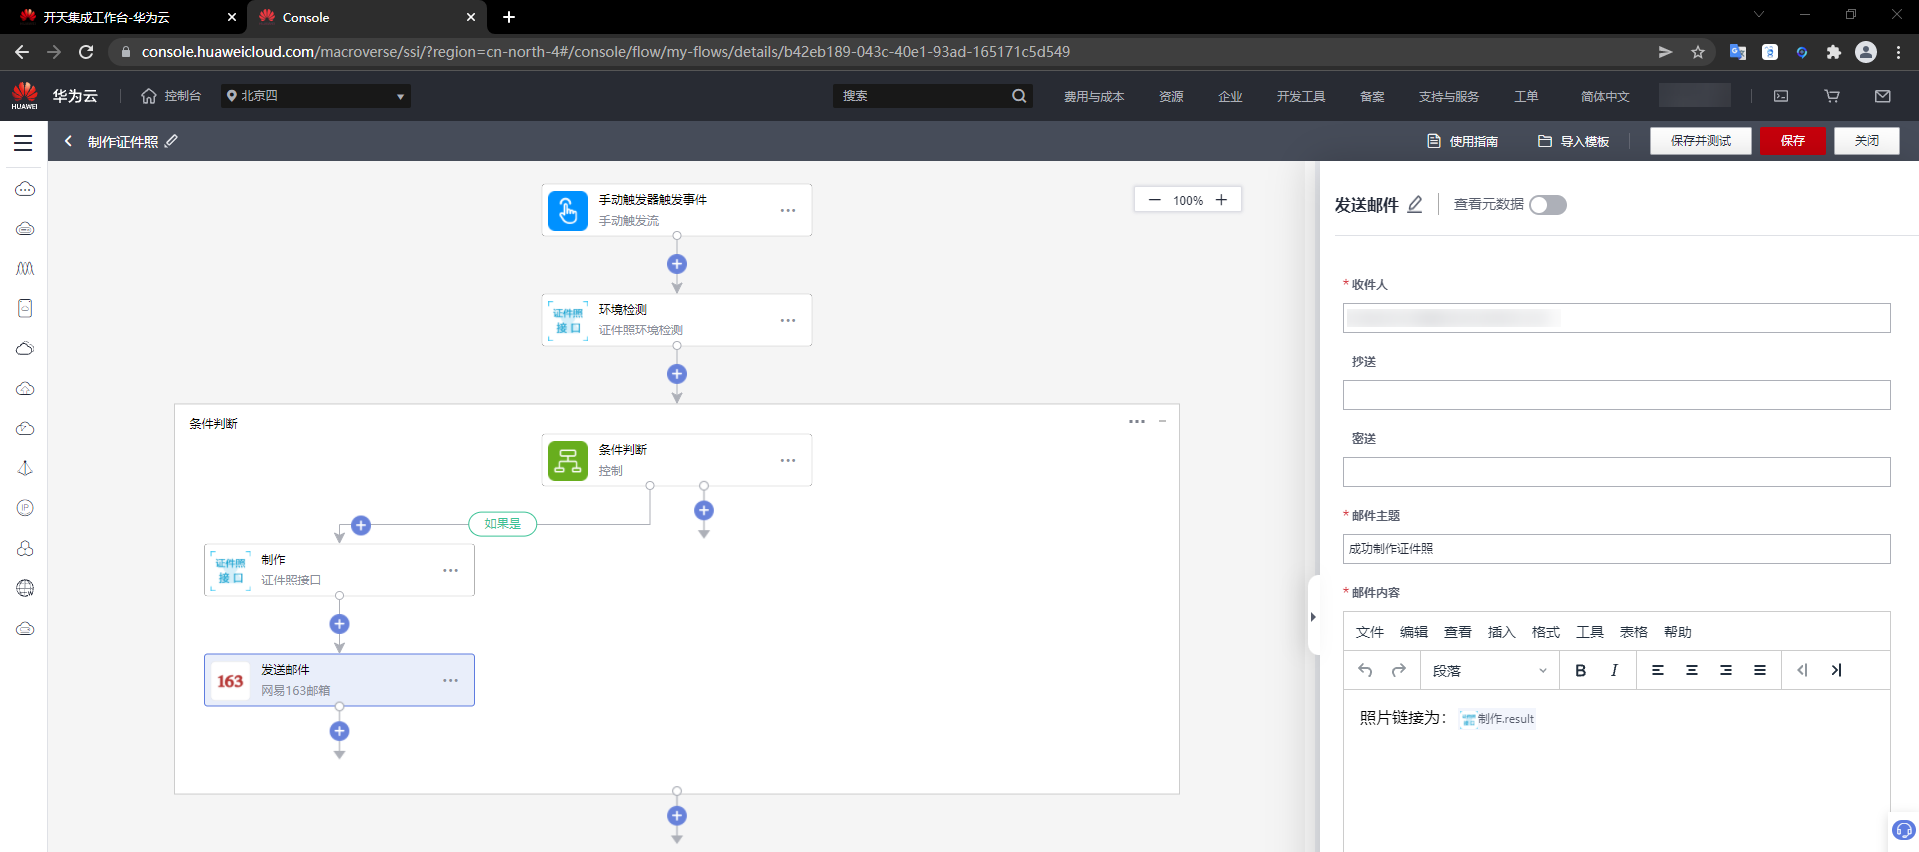Edit the flow name 制作证件照 with pencil icon
The image size is (1919, 852).
click(172, 141)
